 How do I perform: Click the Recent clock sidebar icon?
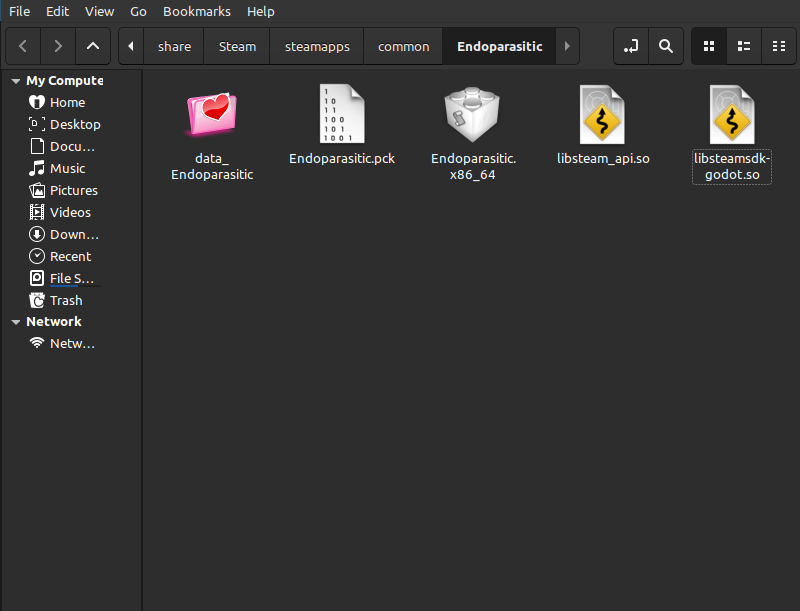(37, 257)
